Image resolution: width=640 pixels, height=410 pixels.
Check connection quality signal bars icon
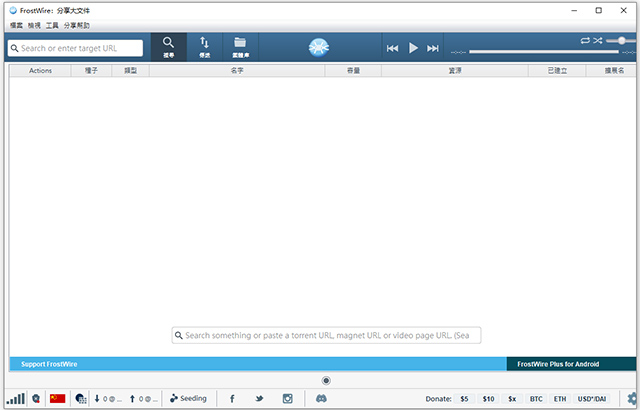tap(16, 399)
